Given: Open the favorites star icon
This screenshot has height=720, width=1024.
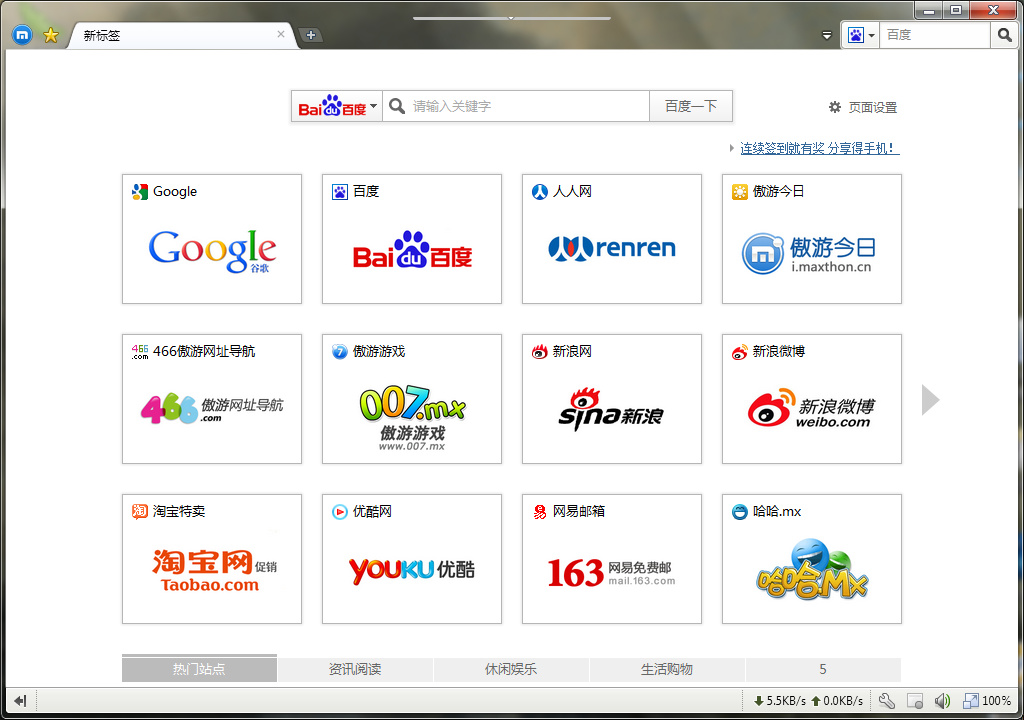Looking at the screenshot, I should click(x=50, y=35).
